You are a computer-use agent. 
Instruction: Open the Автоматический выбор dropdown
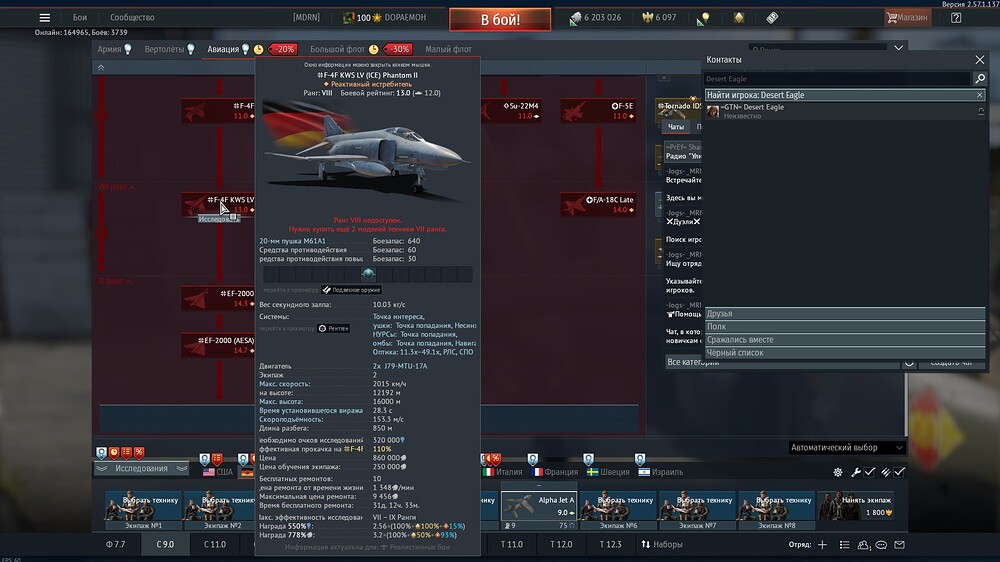pyautogui.click(x=846, y=447)
